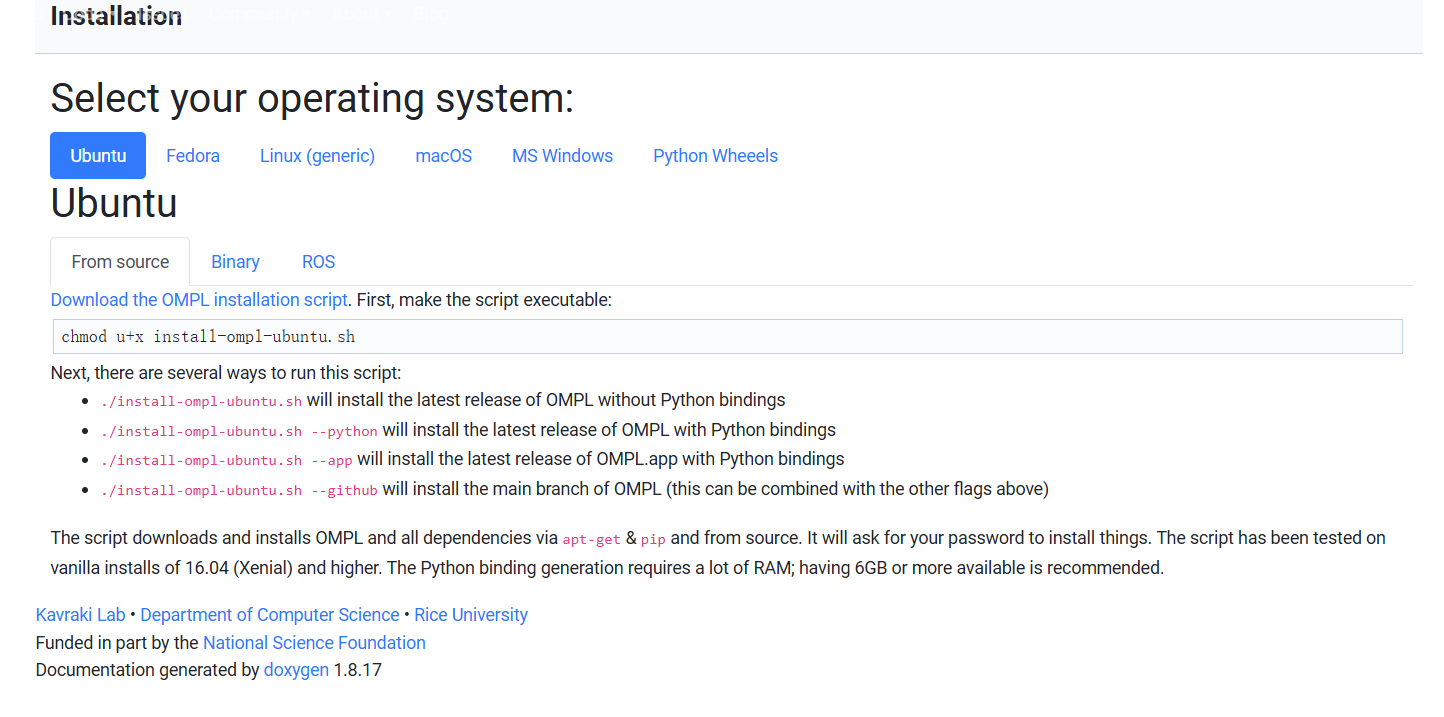Switch to the Fedora tab
Image resolution: width=1444 pixels, height=717 pixels.
tap(192, 155)
